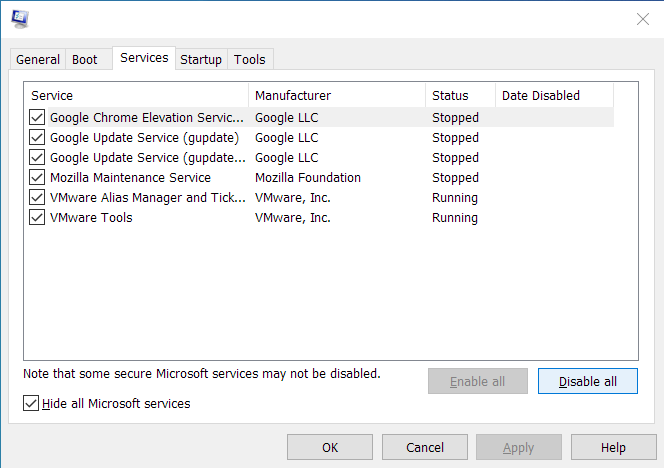The width and height of the screenshot is (664, 468).
Task: Open the Boot tab
Action: (x=85, y=59)
